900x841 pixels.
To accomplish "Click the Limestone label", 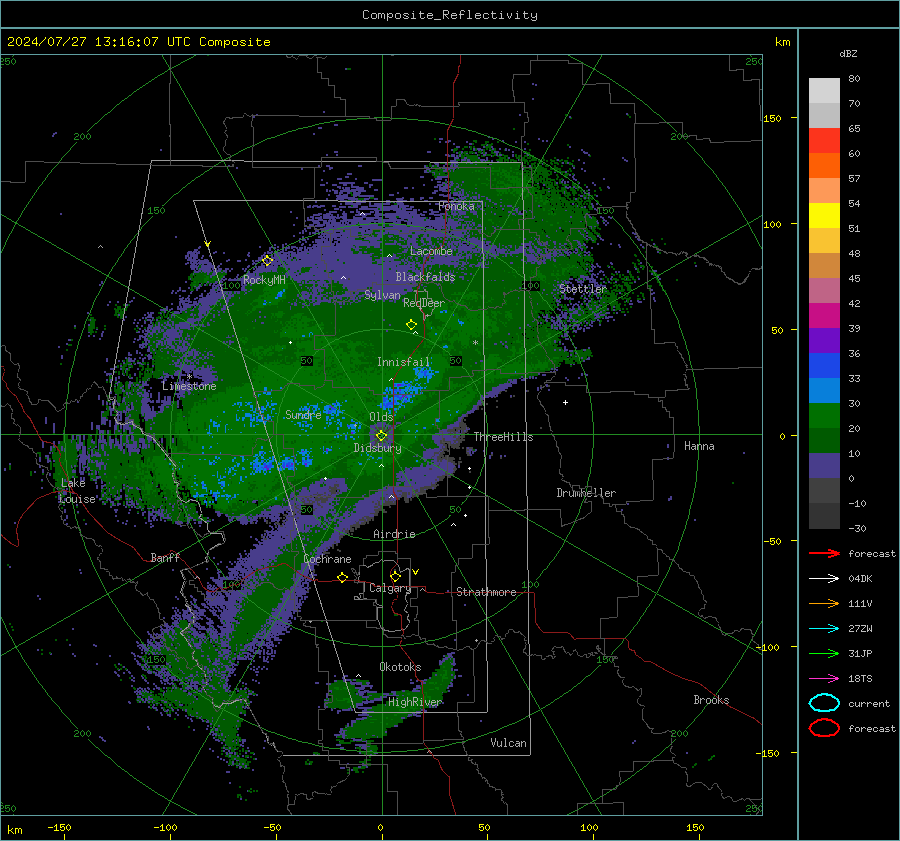I will coord(189,386).
